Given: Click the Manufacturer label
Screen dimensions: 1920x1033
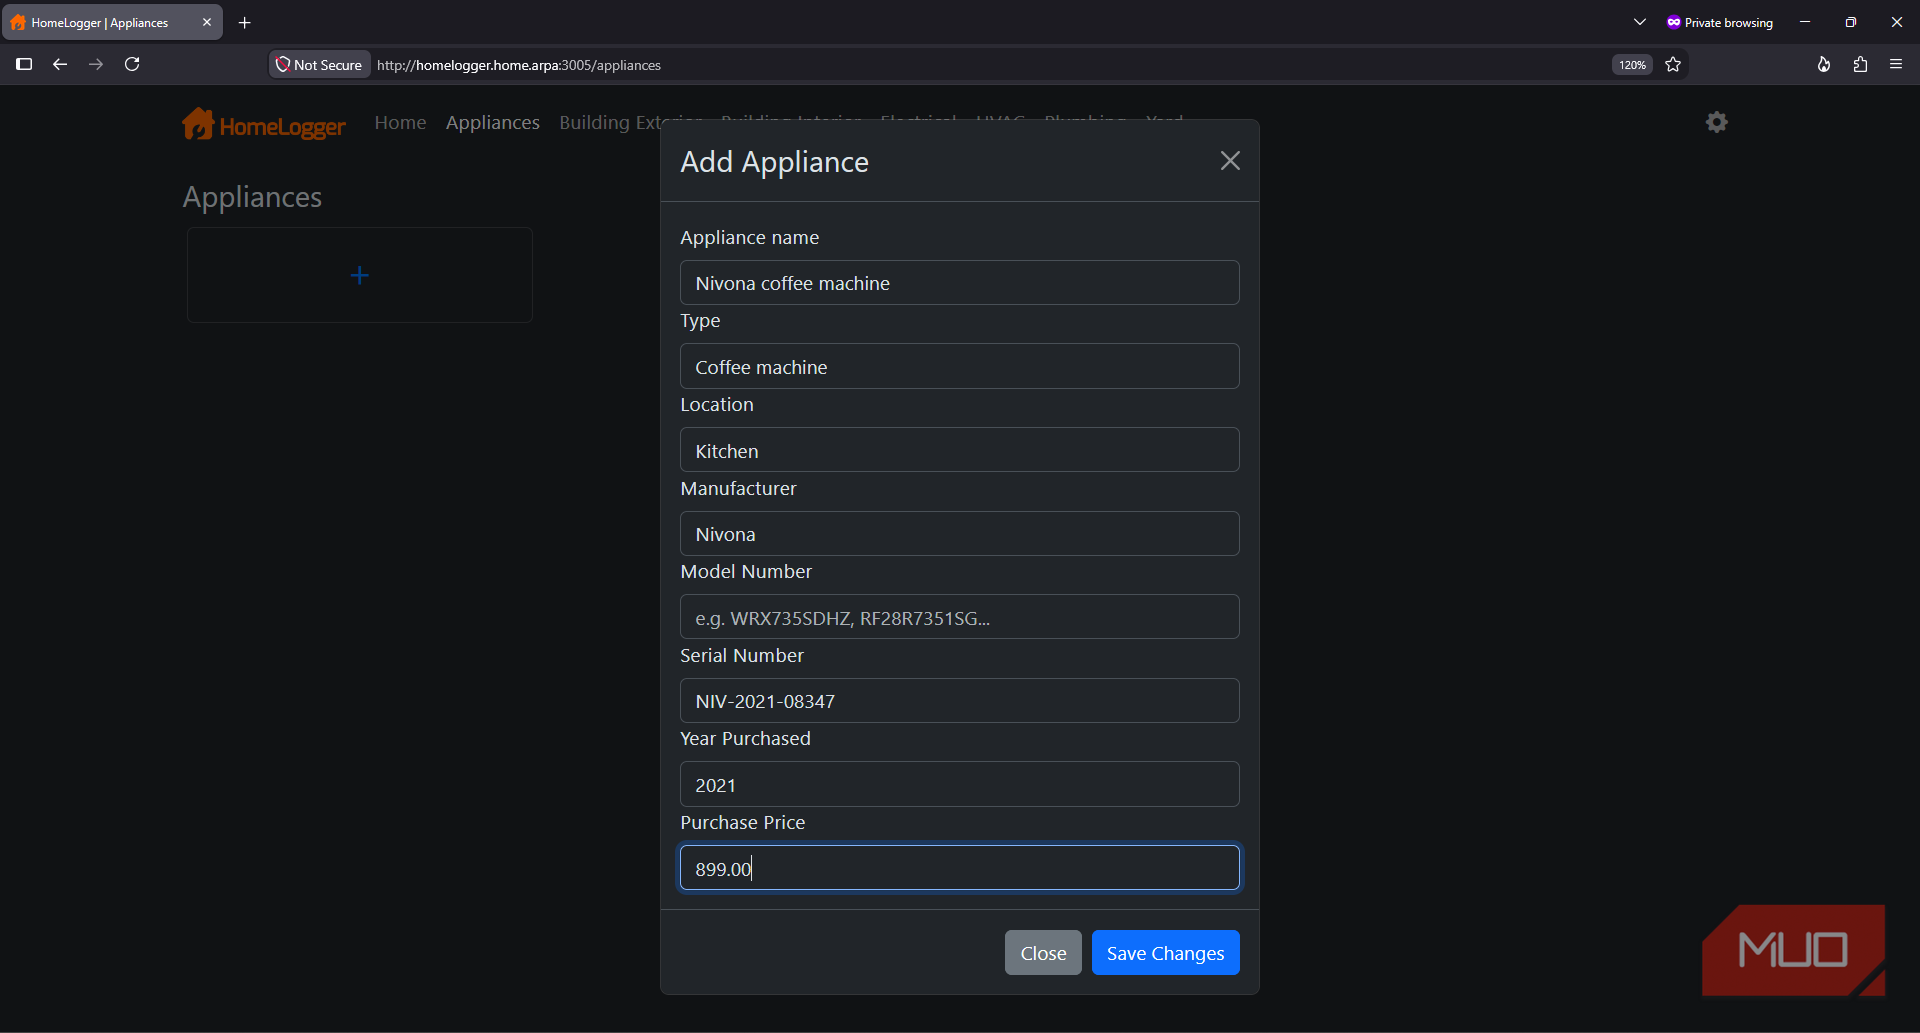Looking at the screenshot, I should [739, 489].
